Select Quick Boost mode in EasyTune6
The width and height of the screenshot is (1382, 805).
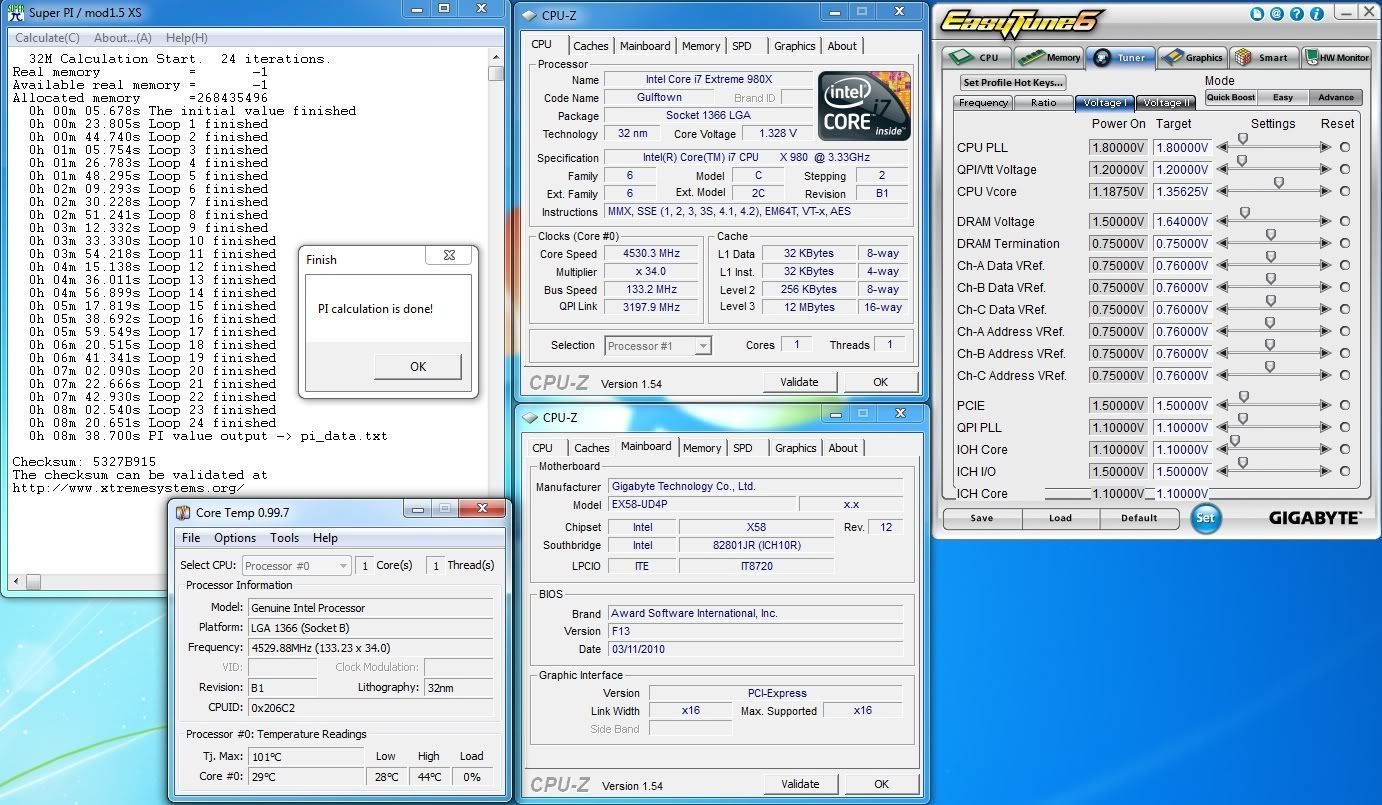point(1231,97)
